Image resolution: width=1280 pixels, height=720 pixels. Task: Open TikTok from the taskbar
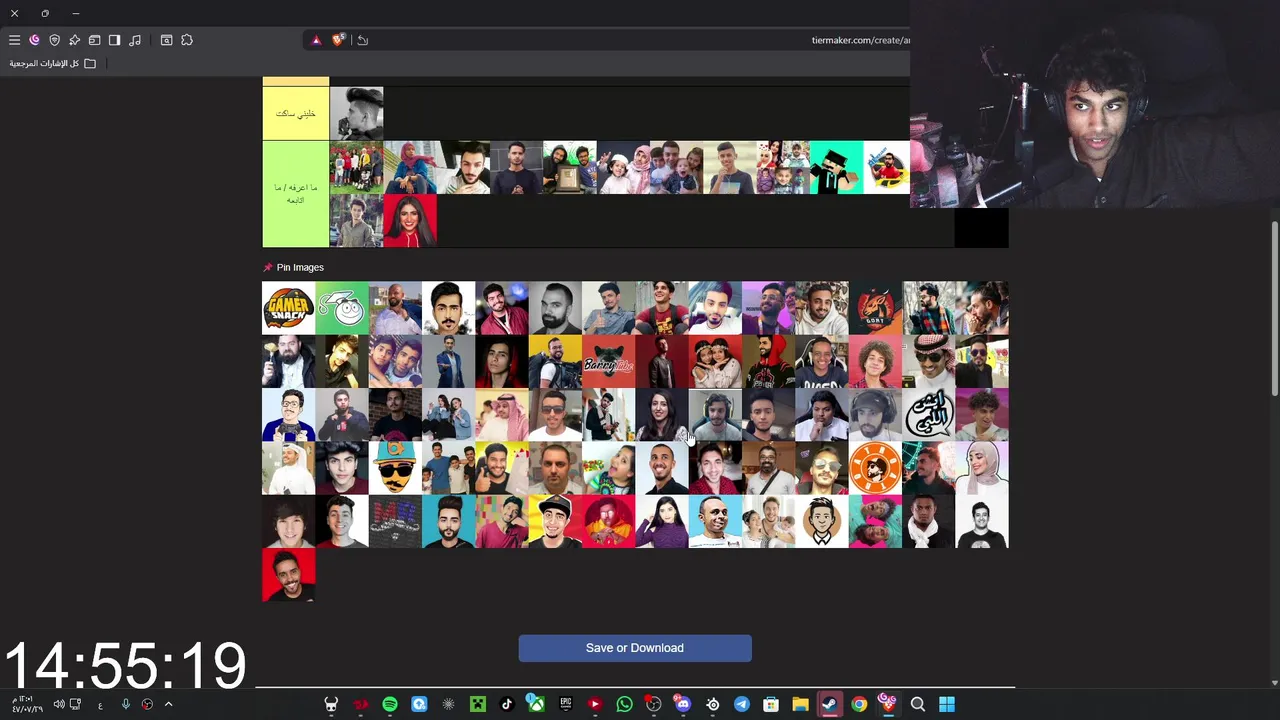(507, 704)
